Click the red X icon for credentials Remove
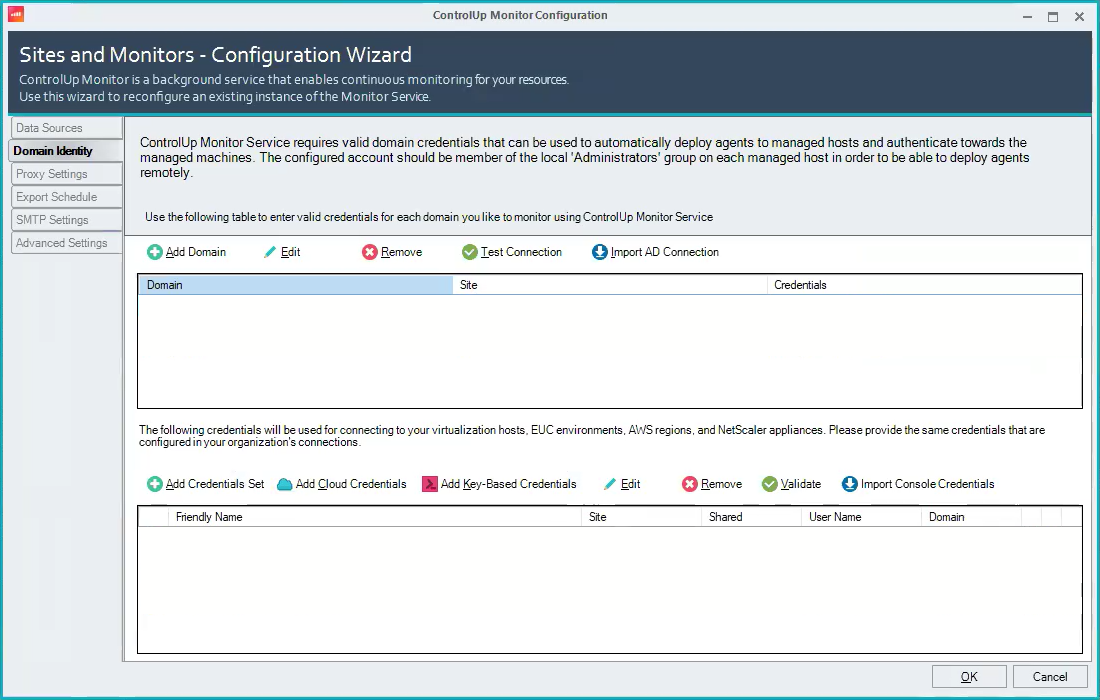This screenshot has height=700, width=1100. point(690,484)
